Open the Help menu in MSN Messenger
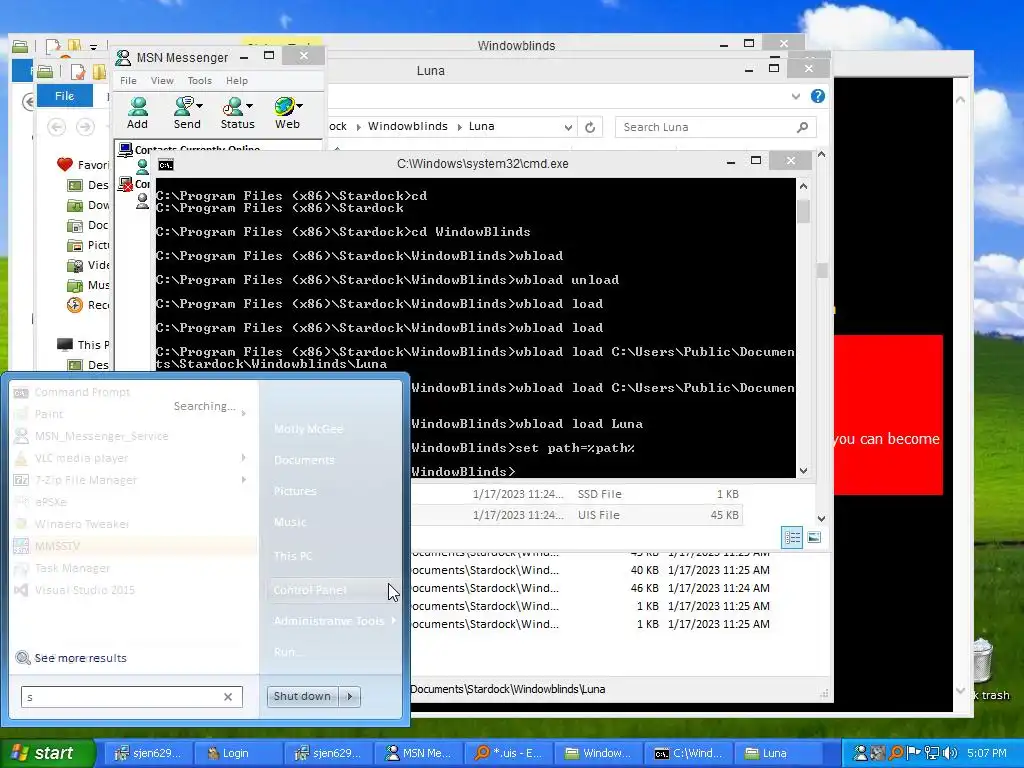This screenshot has height=768, width=1024. (x=237, y=80)
